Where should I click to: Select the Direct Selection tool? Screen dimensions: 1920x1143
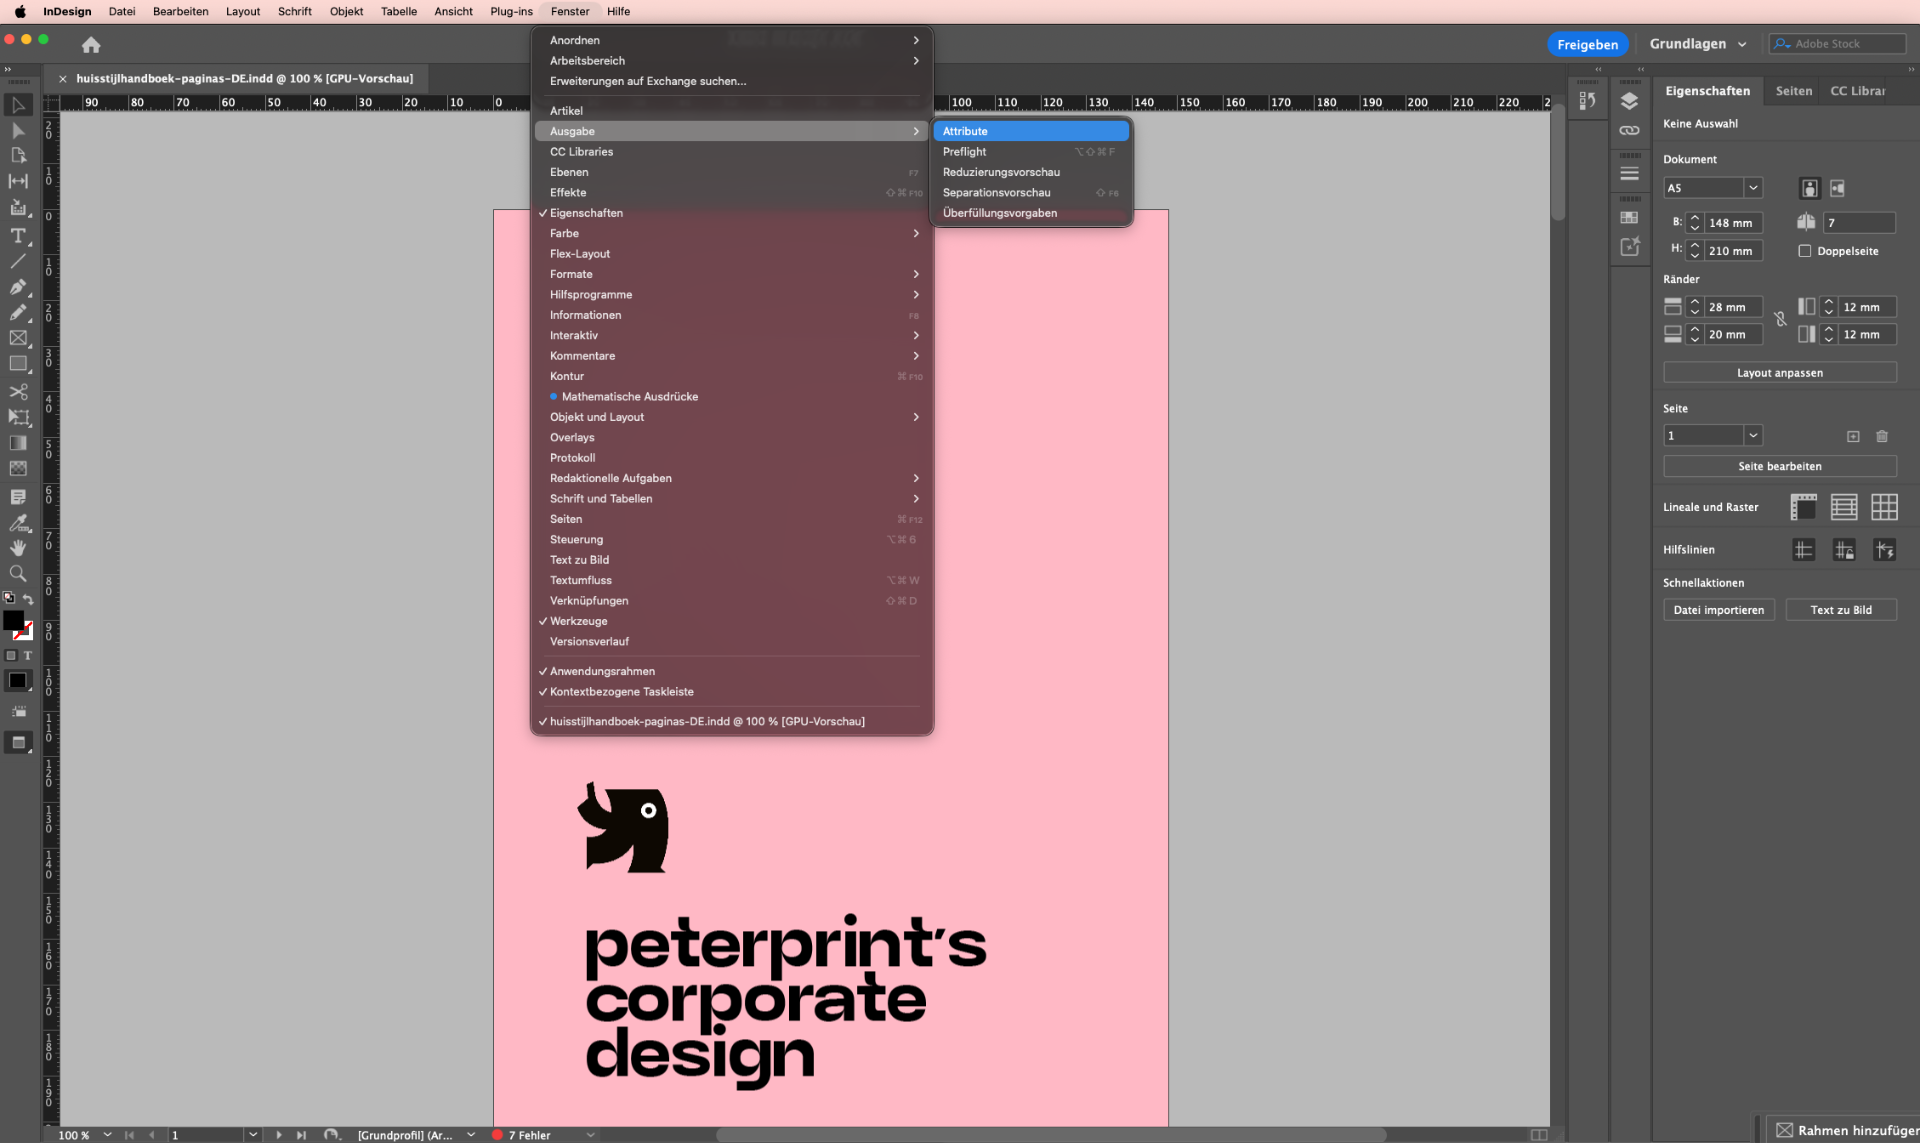click(18, 131)
